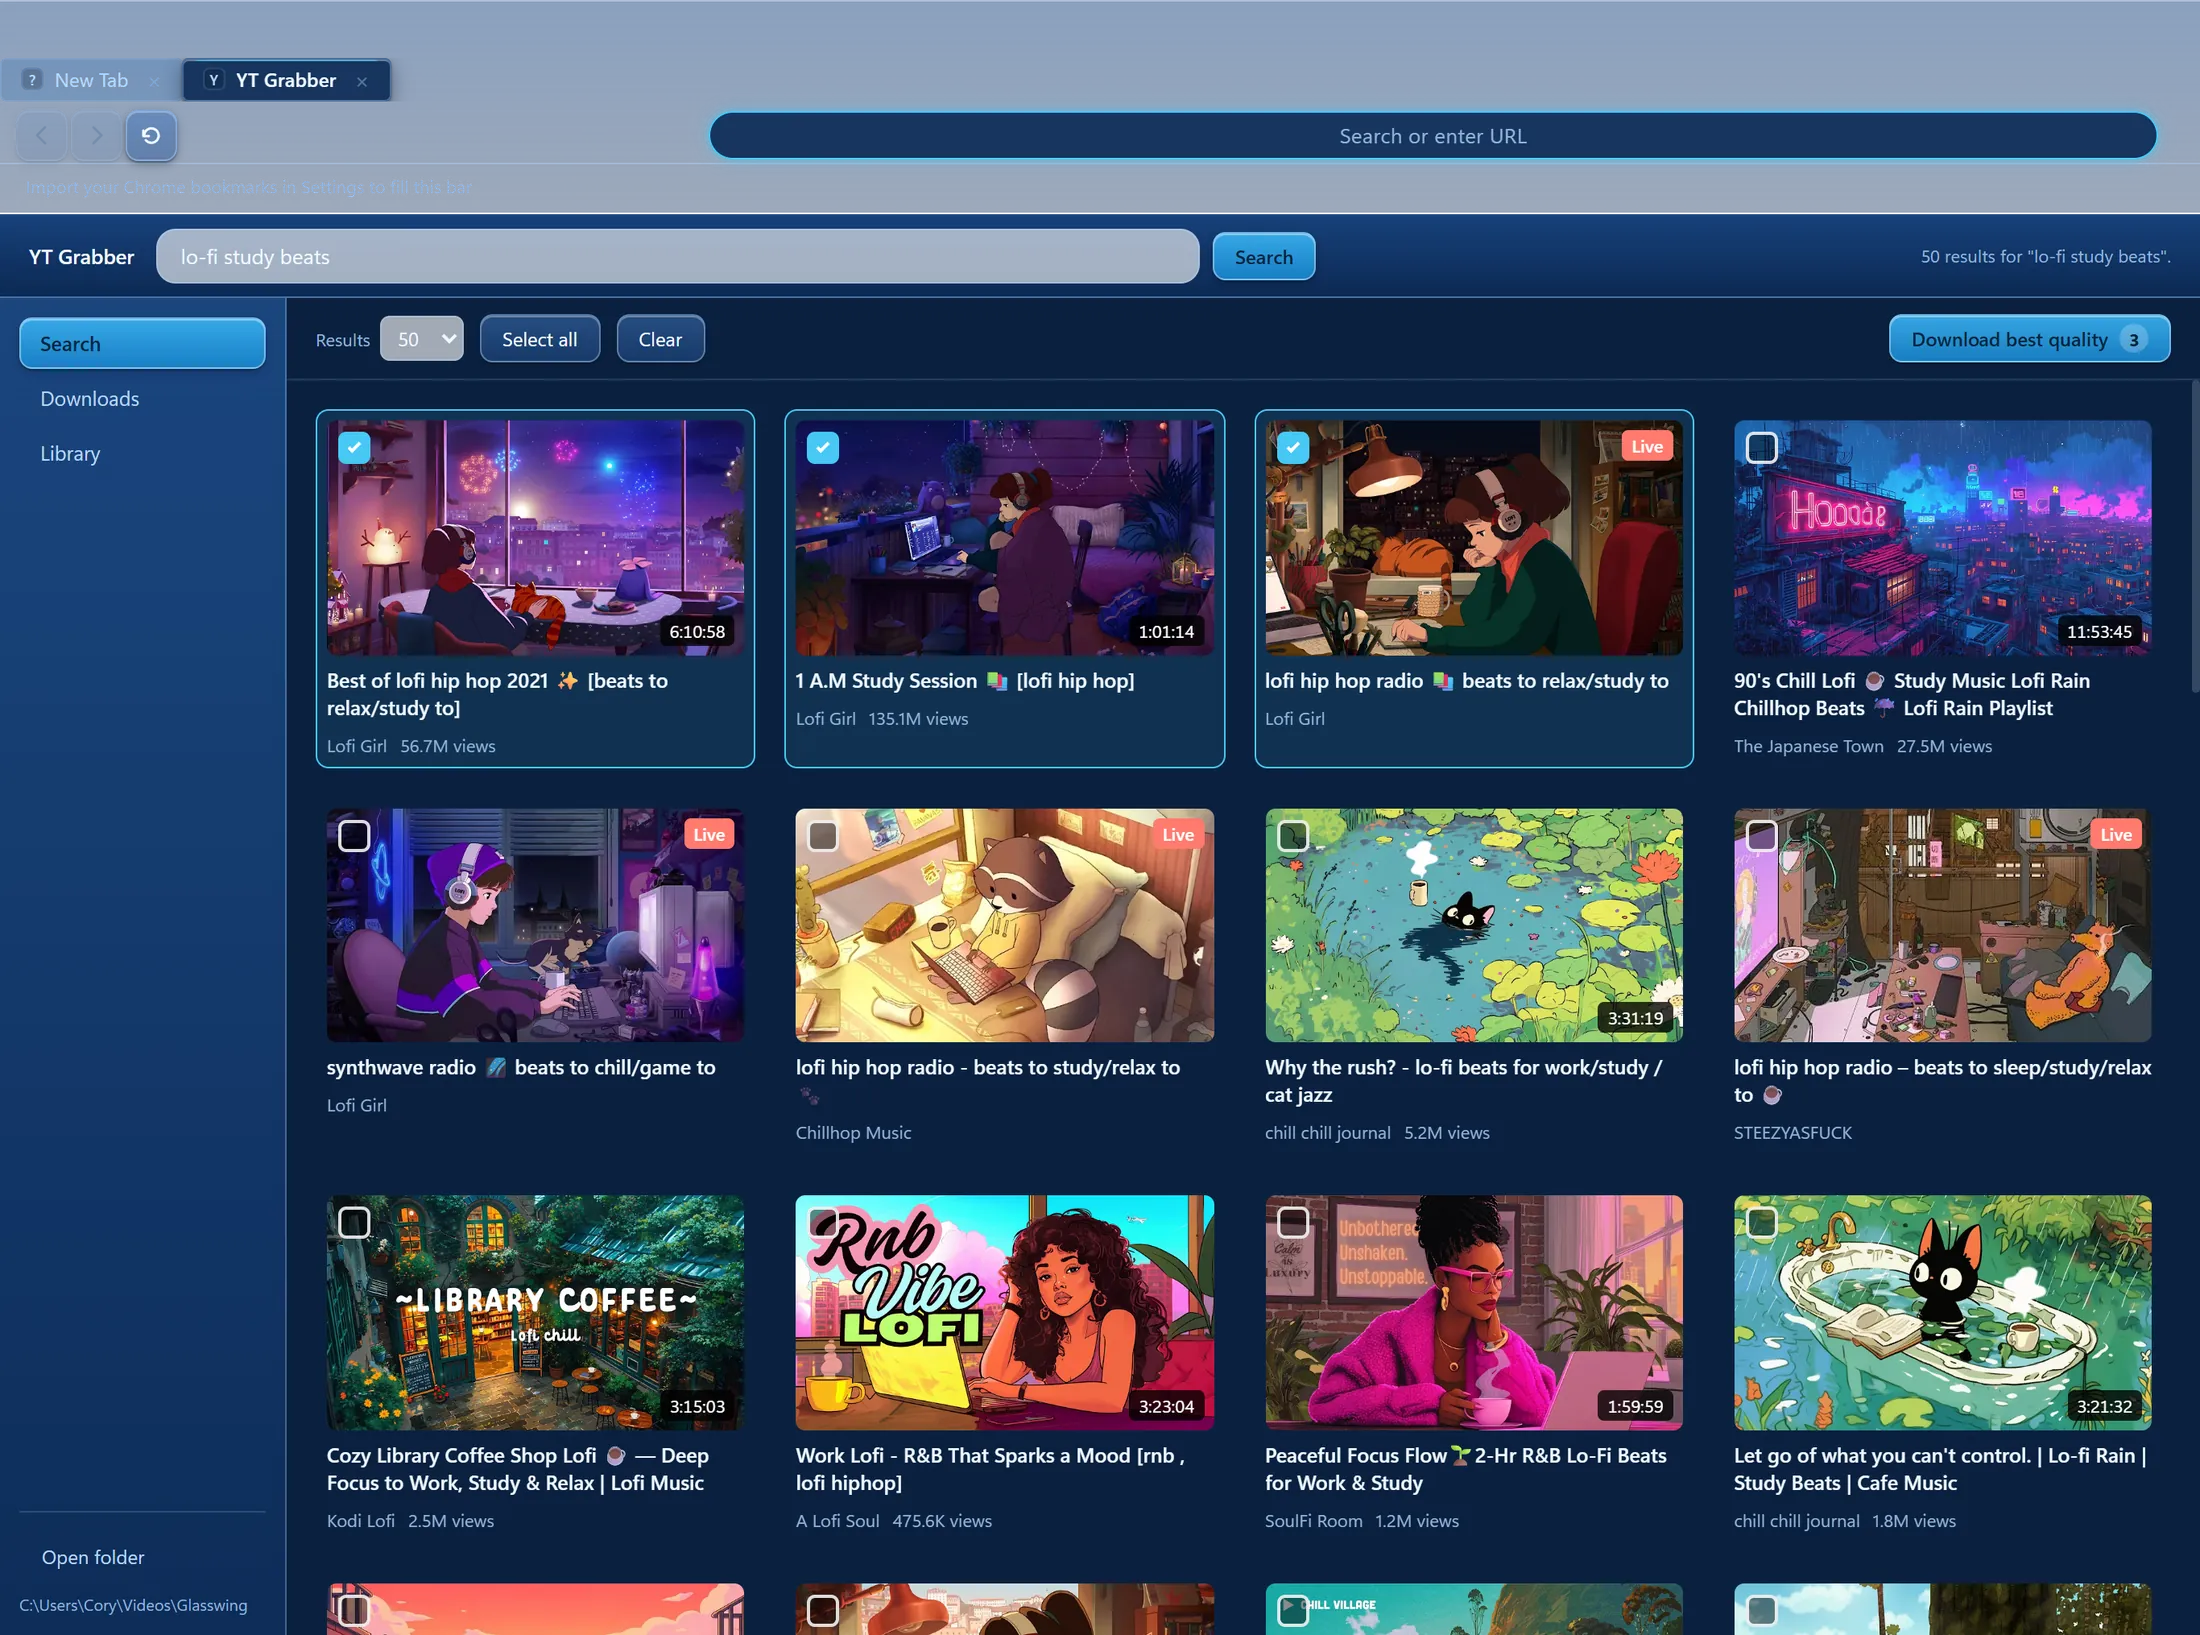2200x1635 pixels.
Task: Check the Why the rush? video checkbox
Action: click(1293, 835)
